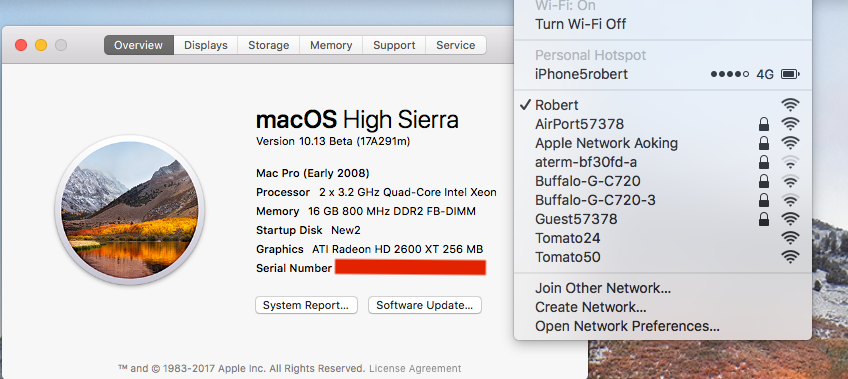This screenshot has height=379, width=848.
Task: Click the Wi-Fi signal icon for Buffalo-G-C720
Action: click(790, 181)
